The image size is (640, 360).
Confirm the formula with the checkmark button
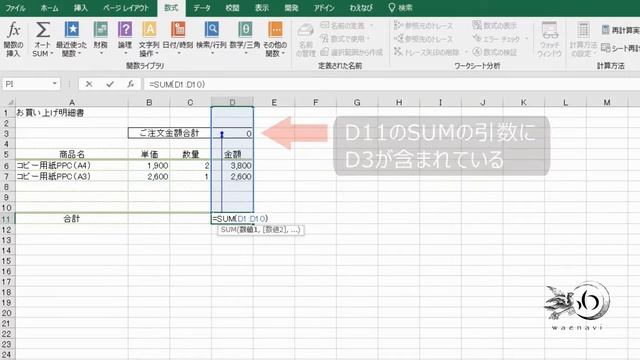tap(110, 84)
